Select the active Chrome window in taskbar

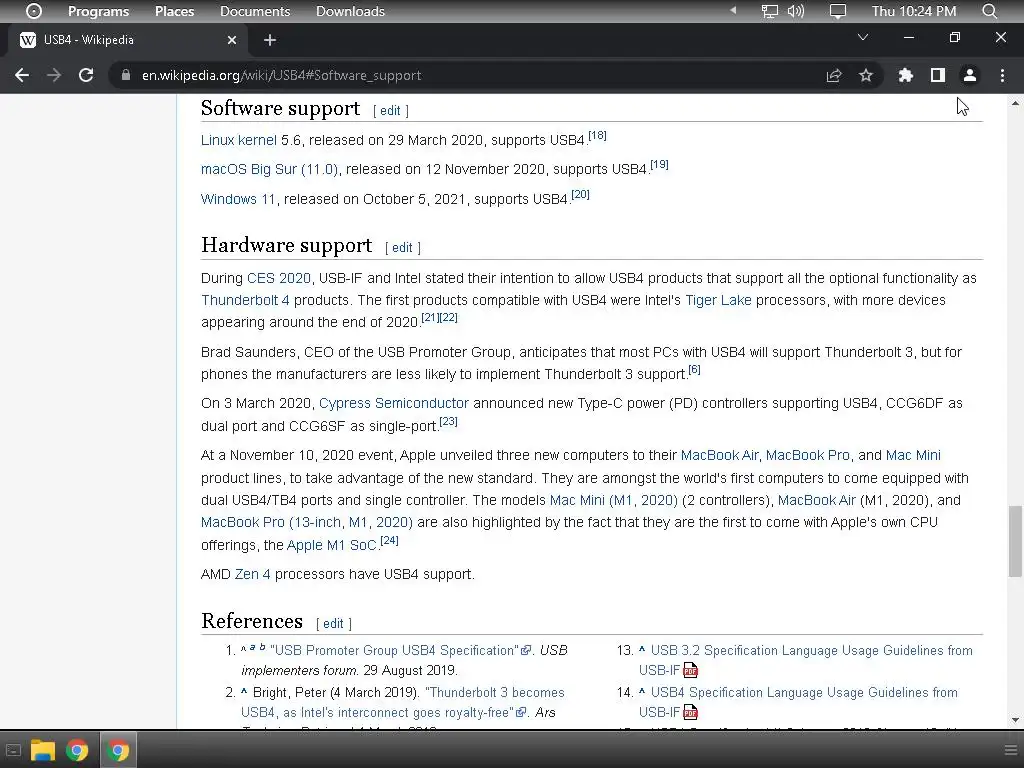point(118,750)
